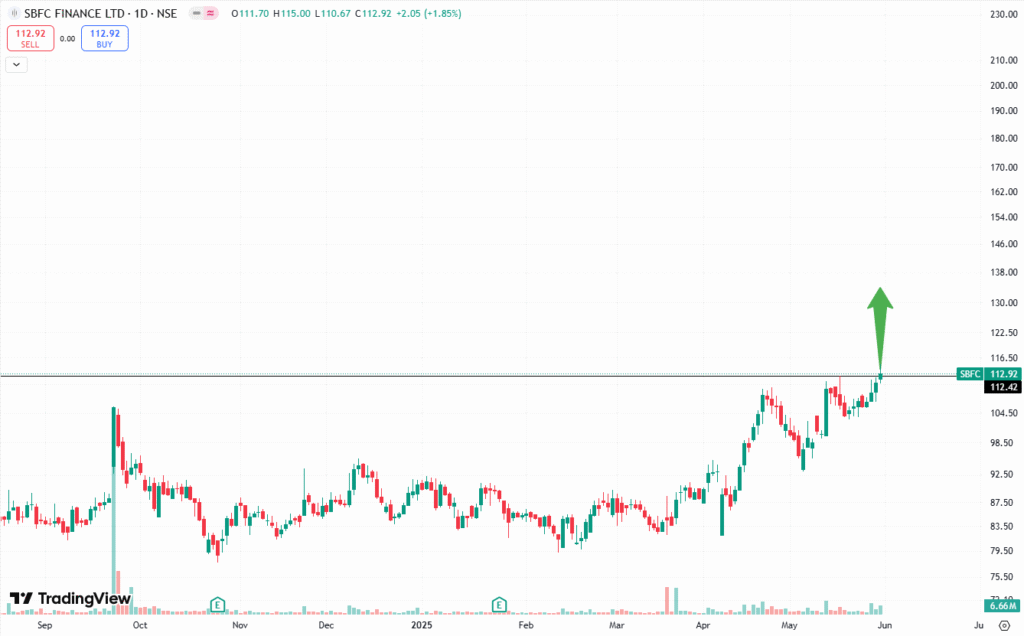
Task: Click Mar on the time axis
Action: (x=616, y=626)
